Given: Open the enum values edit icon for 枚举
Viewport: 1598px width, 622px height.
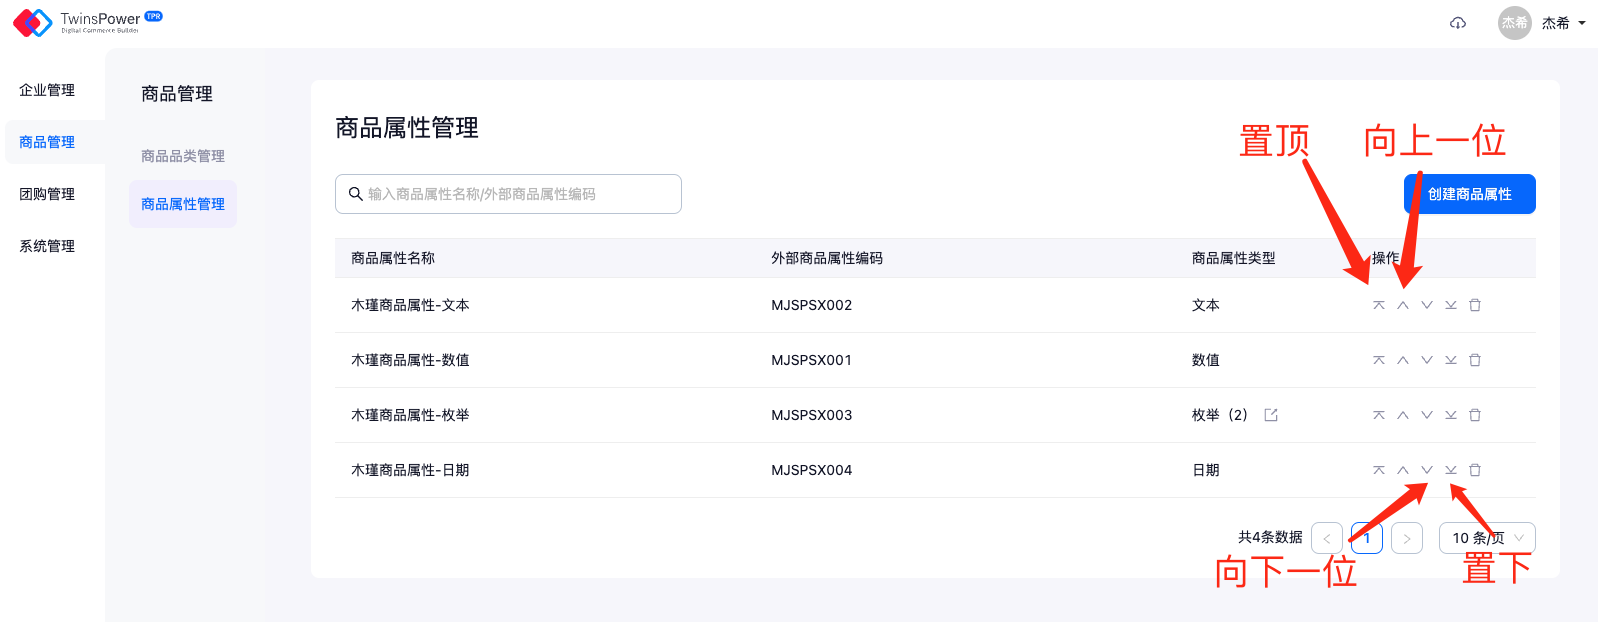Looking at the screenshot, I should (x=1271, y=415).
